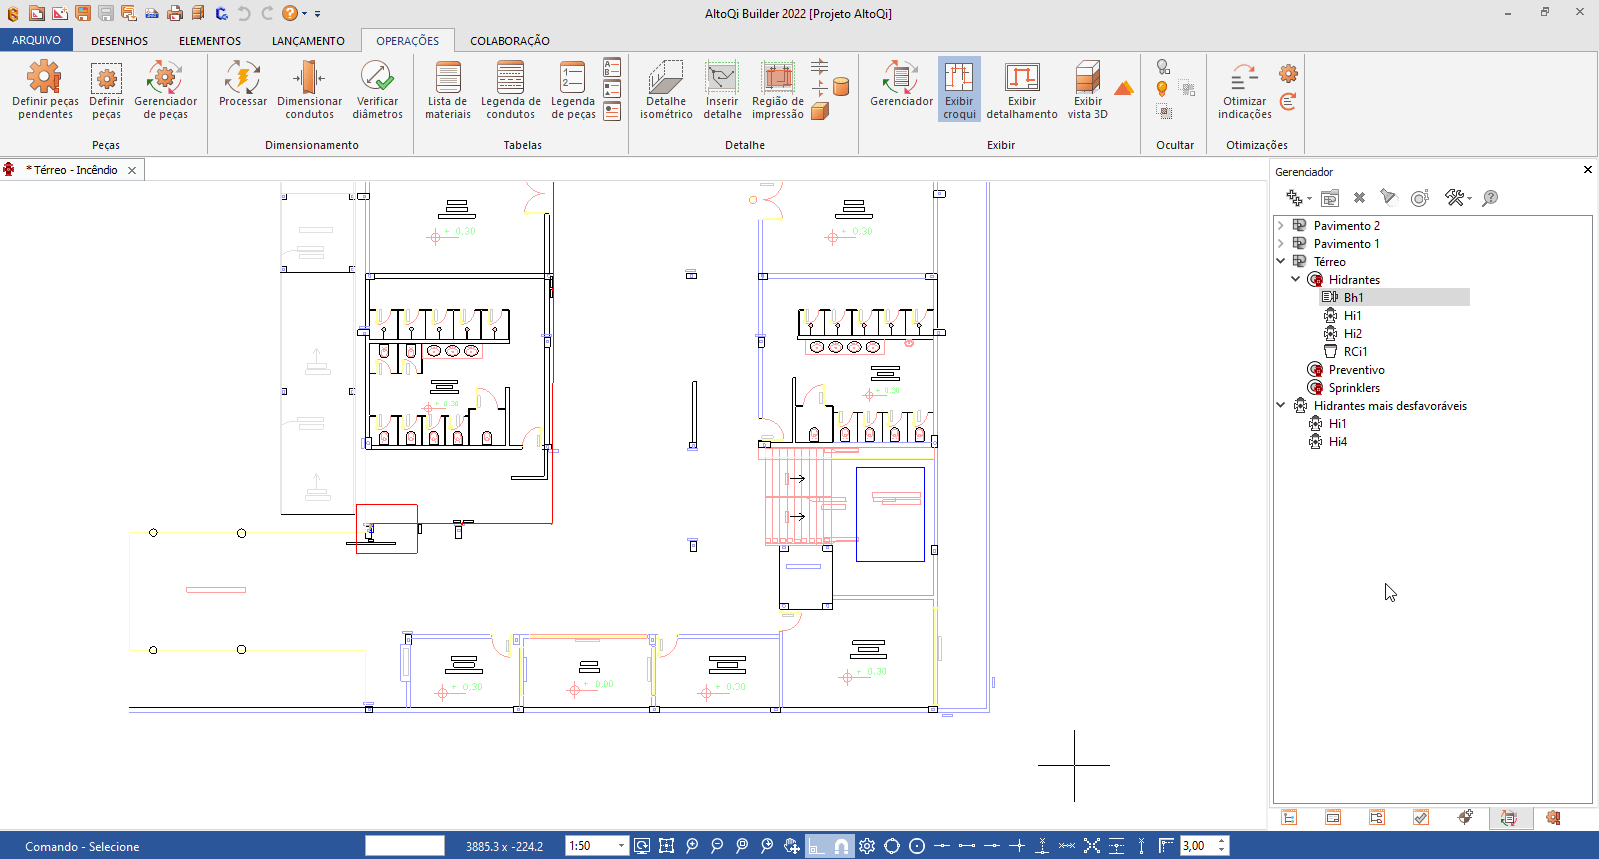Screen dimensions: 1599x859
Task: Collapse the Hidrantes tree node
Action: [x=1296, y=280]
